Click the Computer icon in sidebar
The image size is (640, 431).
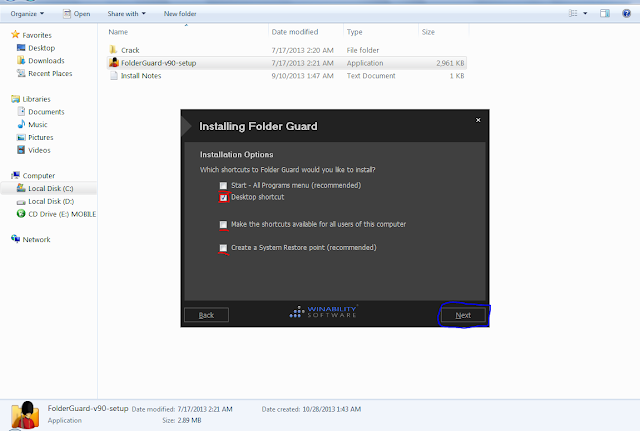16,175
